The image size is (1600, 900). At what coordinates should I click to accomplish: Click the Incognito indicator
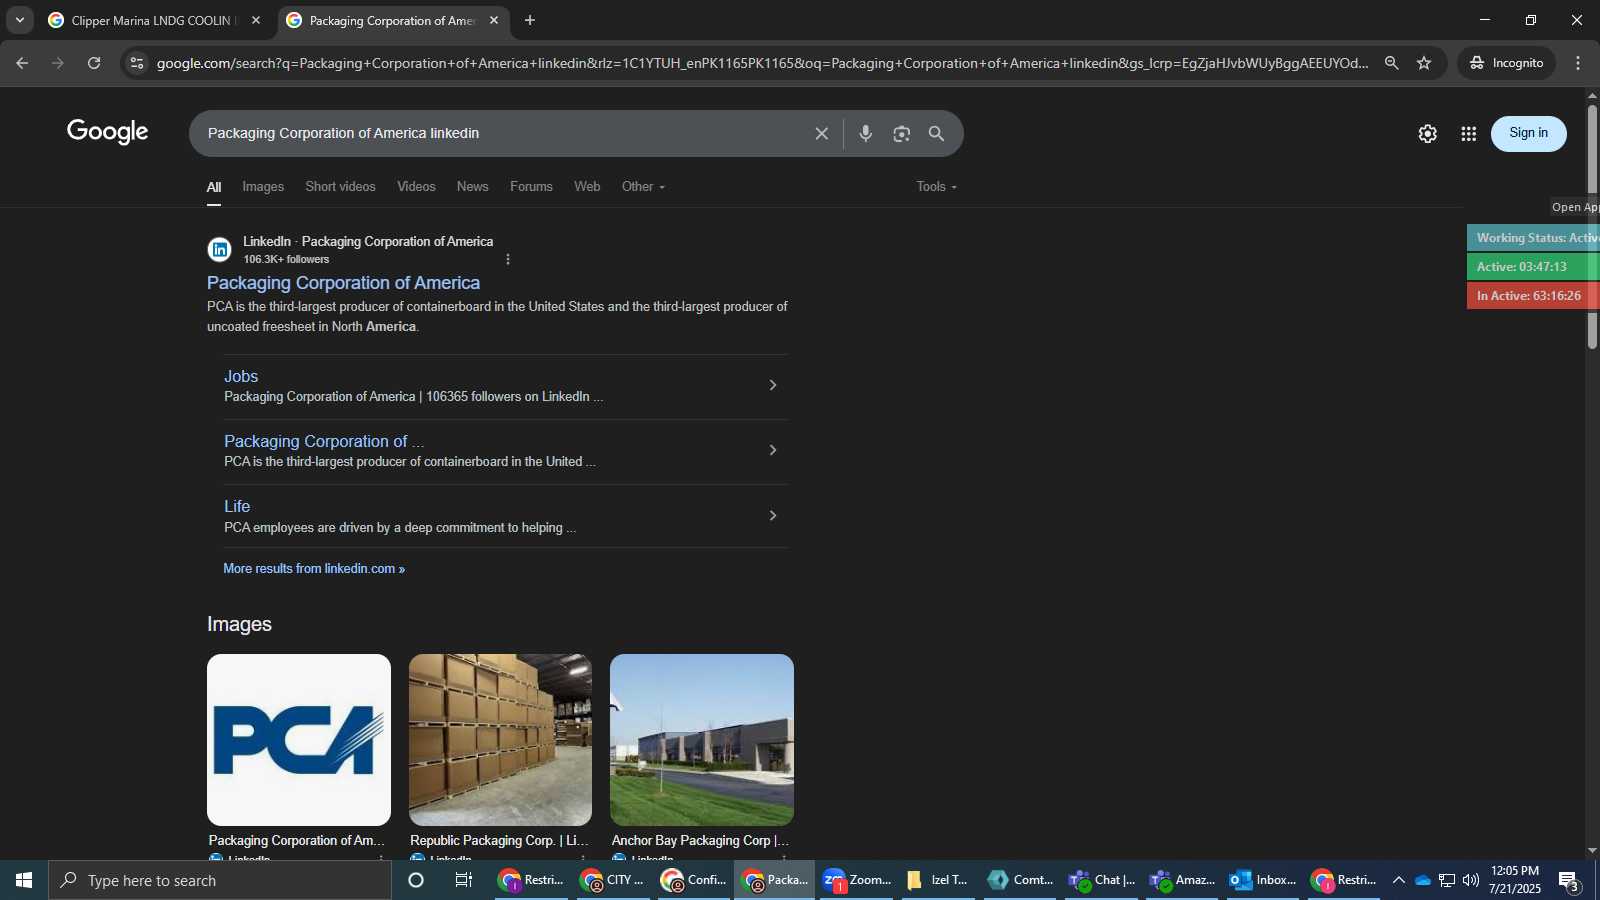[x=1506, y=63]
